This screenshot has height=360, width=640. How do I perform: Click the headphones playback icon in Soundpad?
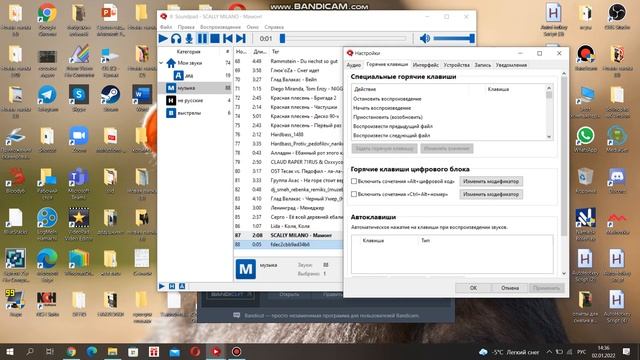pyautogui.click(x=176, y=38)
